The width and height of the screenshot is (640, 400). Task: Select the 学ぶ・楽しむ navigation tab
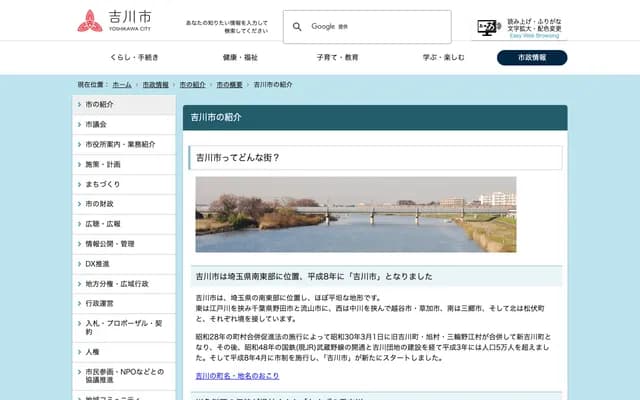(x=443, y=57)
